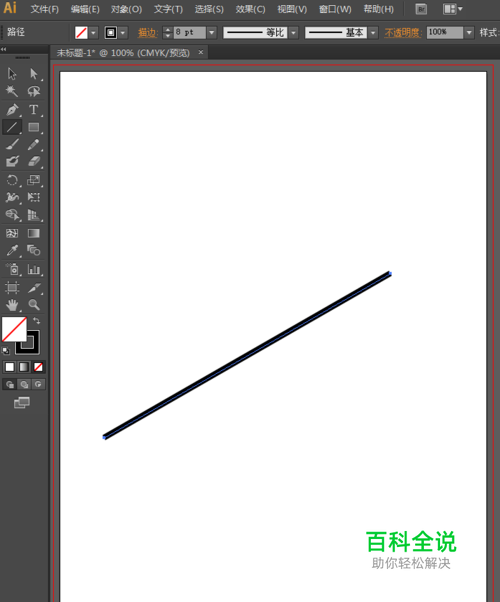Change the screen mode
500x602 pixels.
[x=22, y=402]
